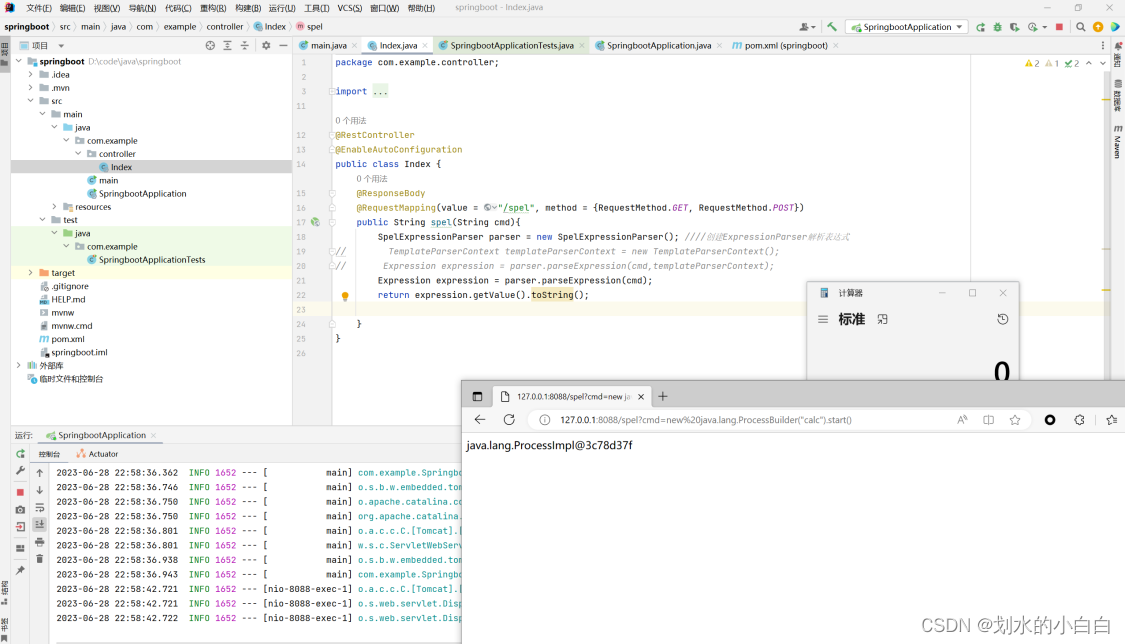Toggle browser split screen icon

click(988, 420)
